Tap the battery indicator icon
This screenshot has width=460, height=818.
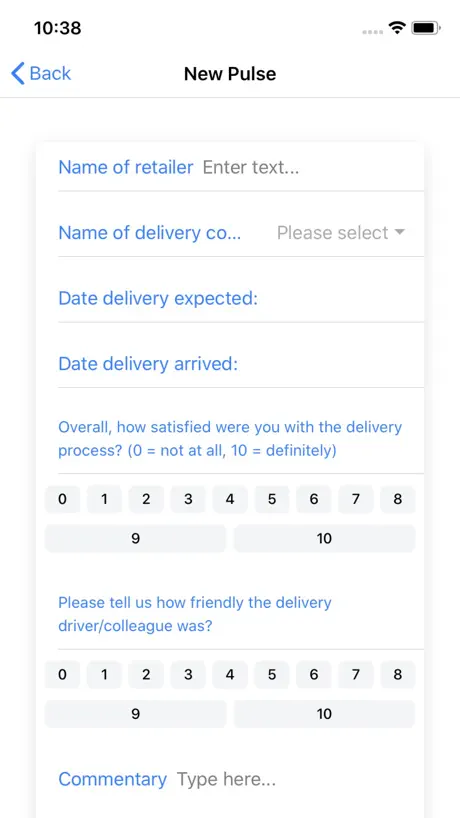(x=426, y=28)
